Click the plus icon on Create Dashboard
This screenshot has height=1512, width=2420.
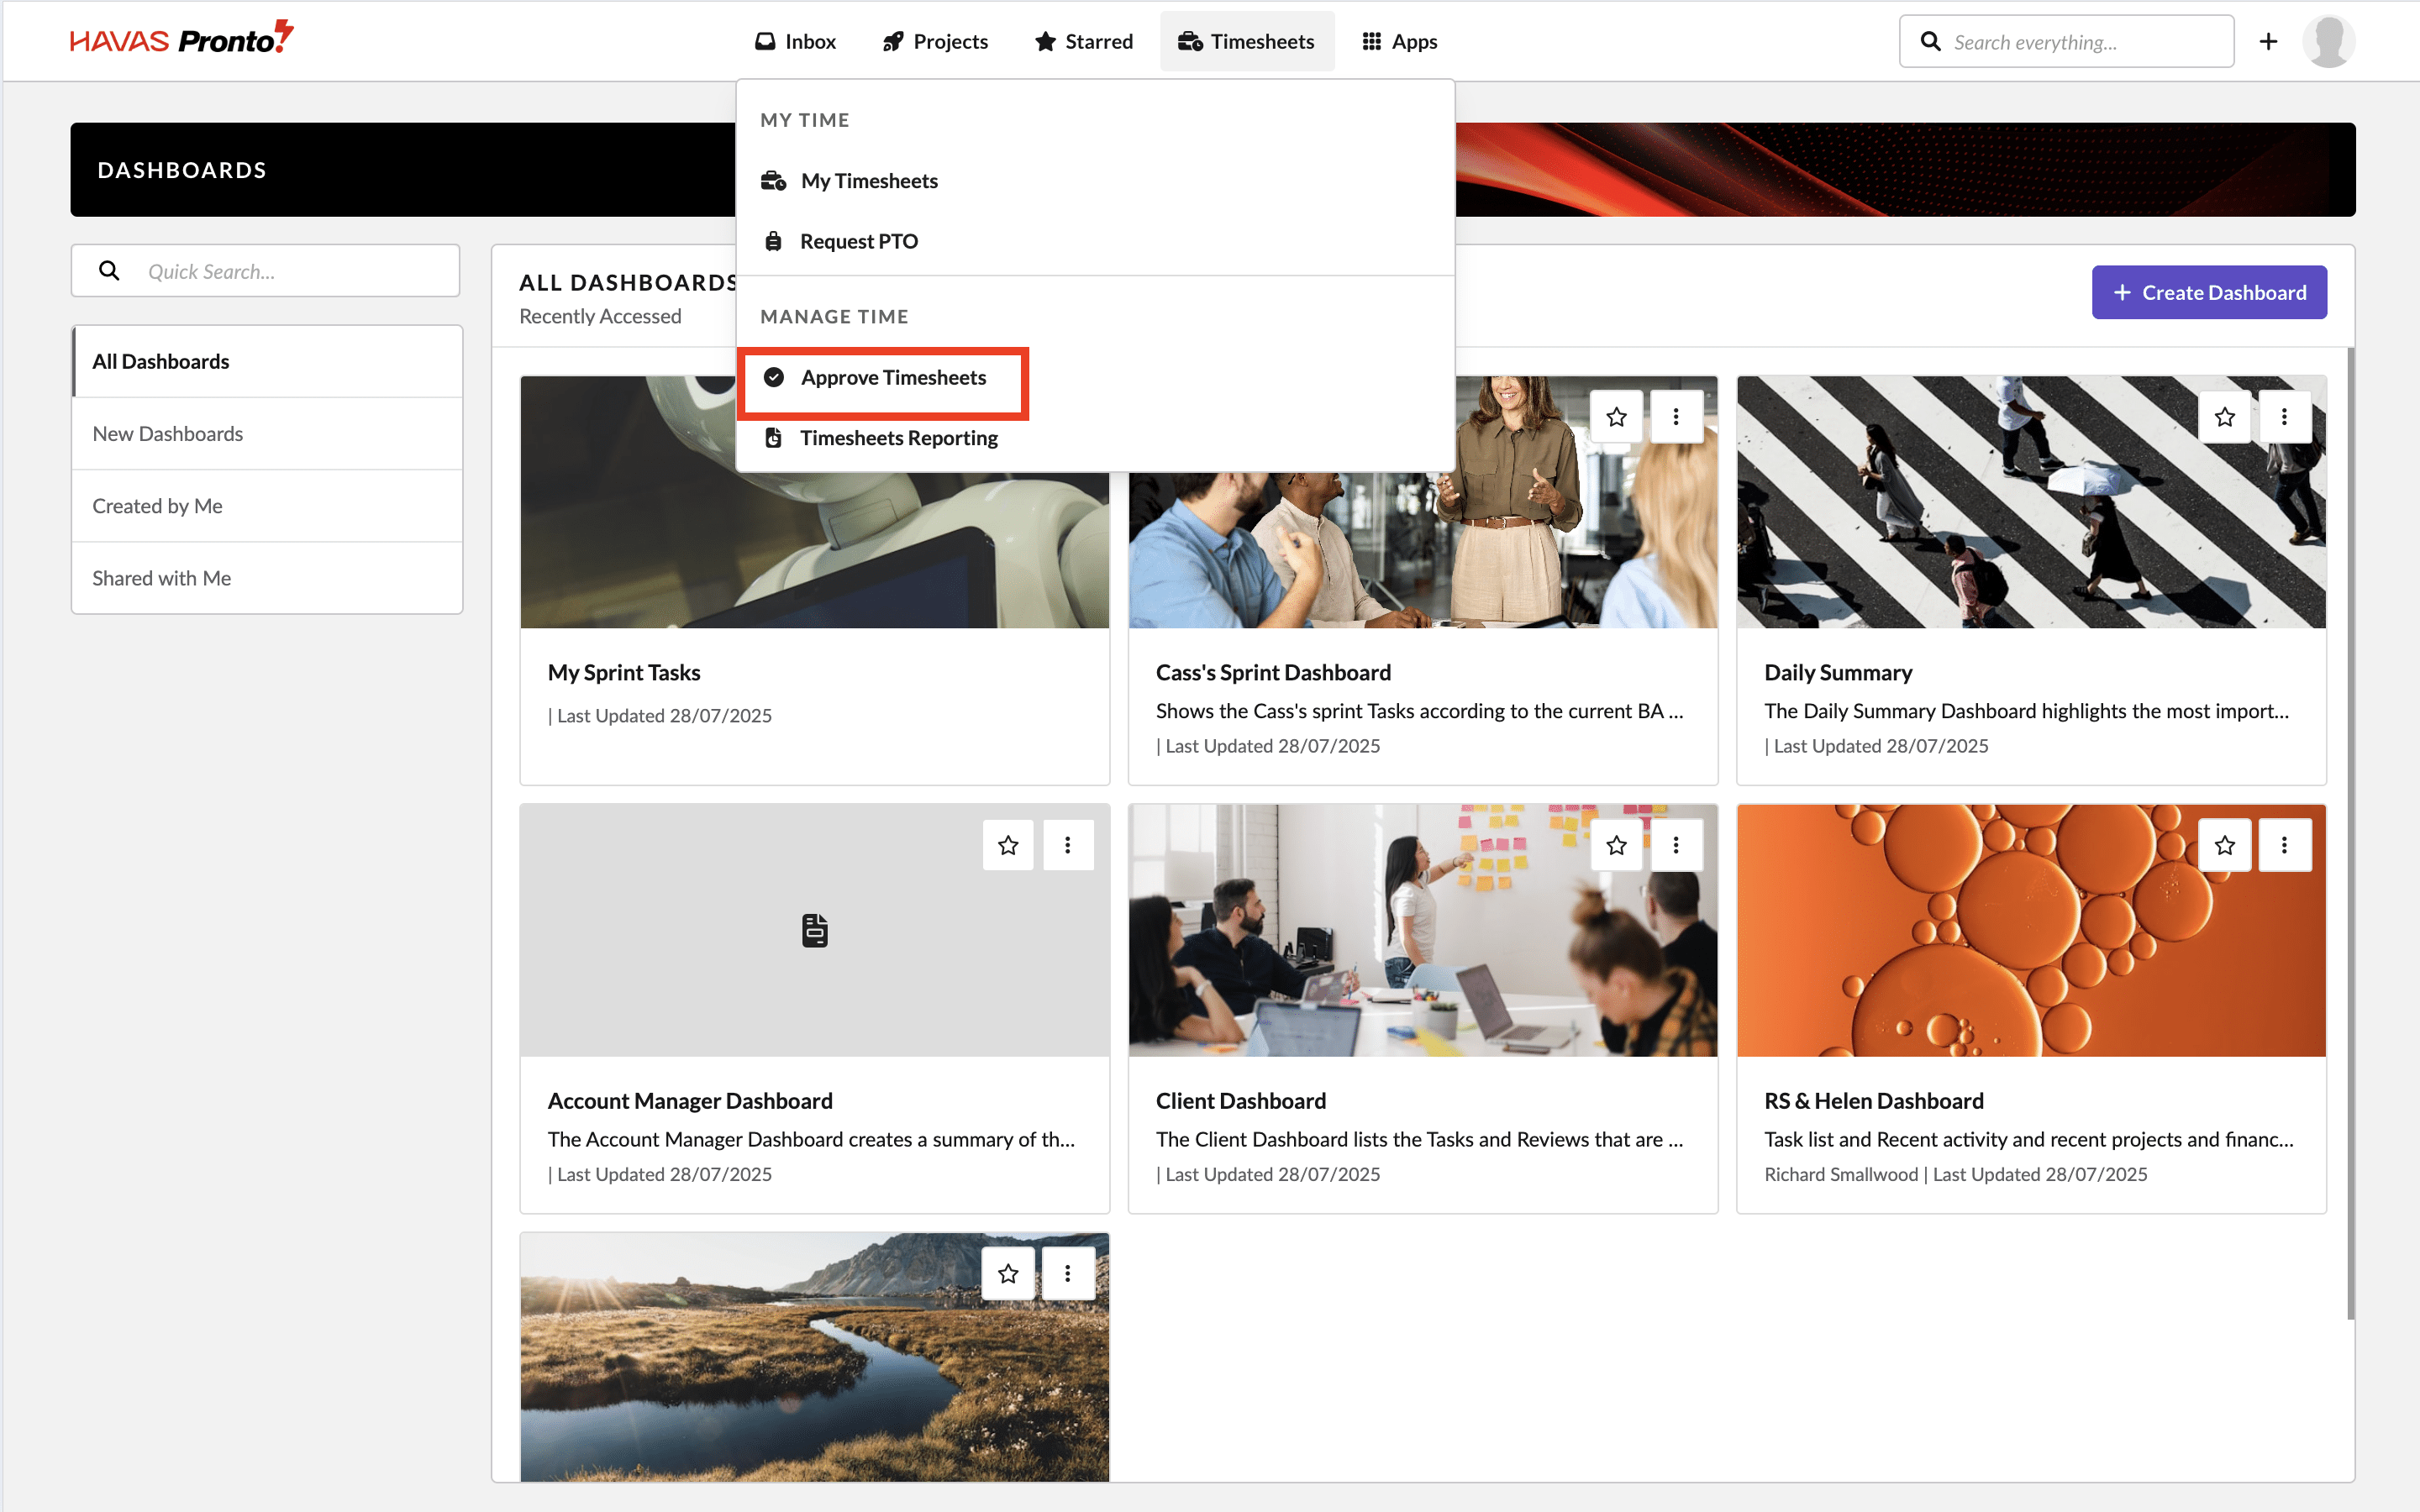pos(2122,292)
